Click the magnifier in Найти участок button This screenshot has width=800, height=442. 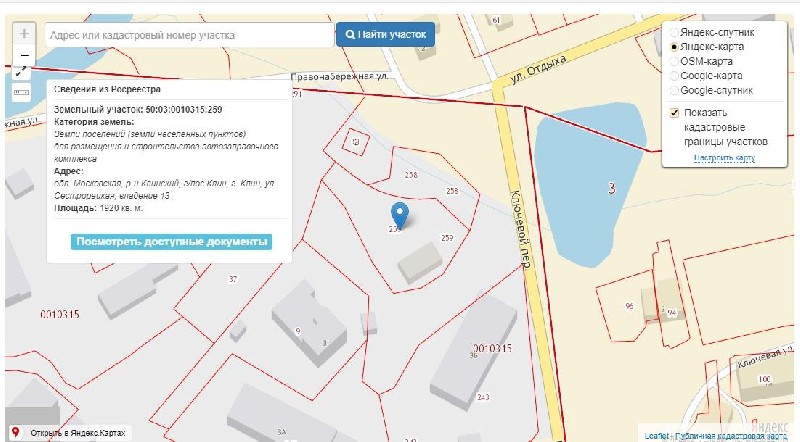(350, 35)
